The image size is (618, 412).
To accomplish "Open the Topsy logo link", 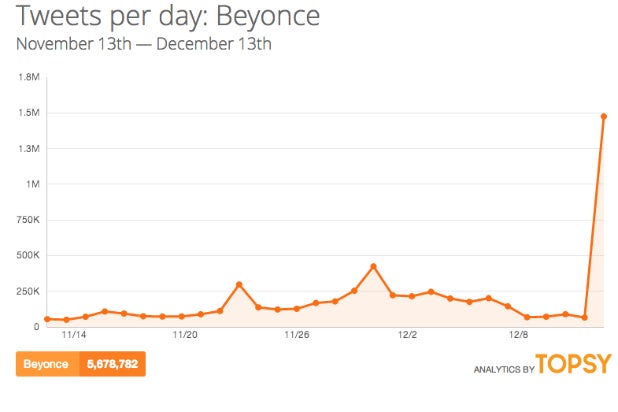I will coord(571,365).
